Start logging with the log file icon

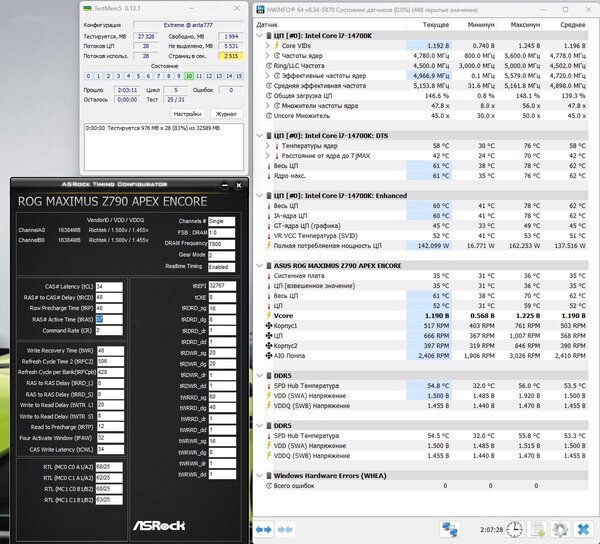click(x=538, y=529)
